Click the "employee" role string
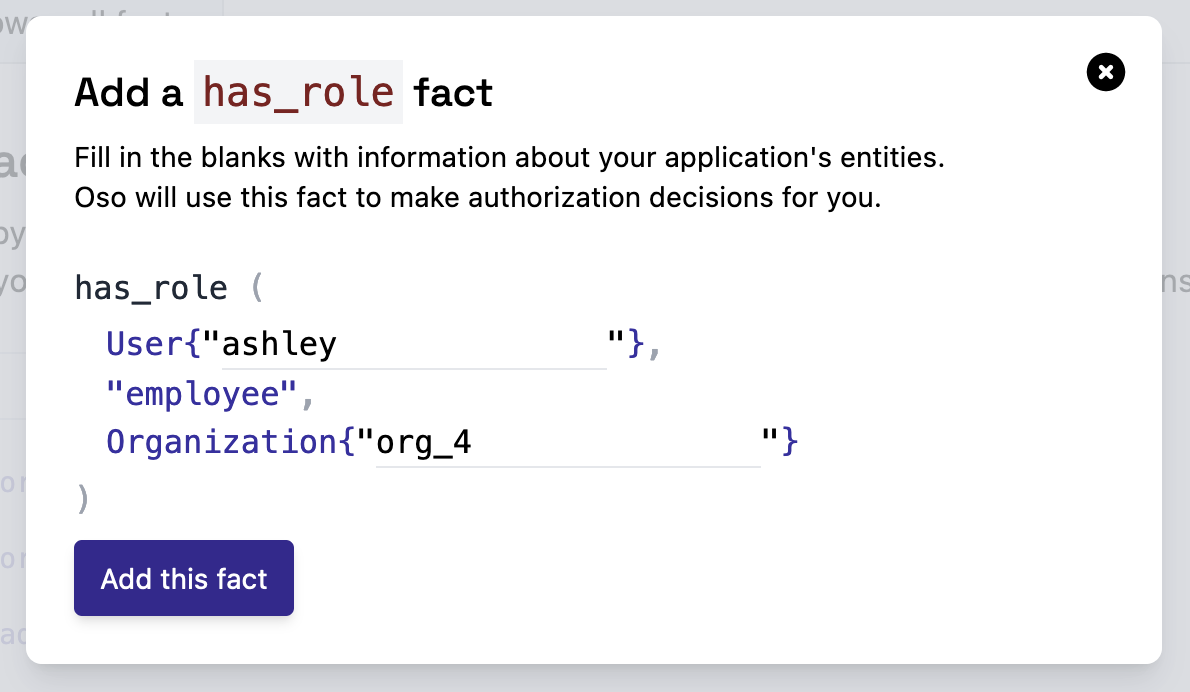Screen dimensions: 1190x692 point(202,395)
